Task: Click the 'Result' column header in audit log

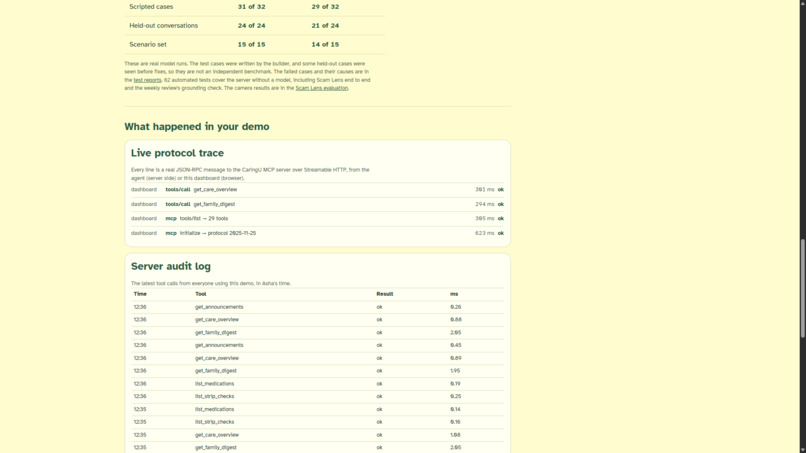Action: point(384,294)
